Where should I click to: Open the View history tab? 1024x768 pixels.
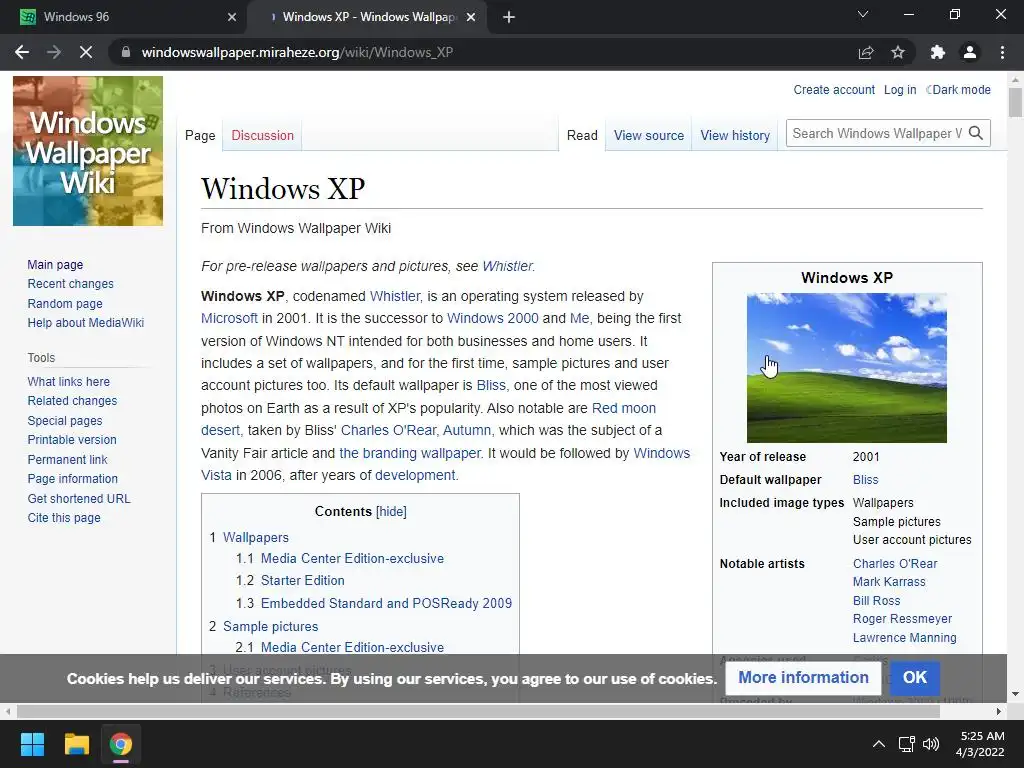(735, 135)
